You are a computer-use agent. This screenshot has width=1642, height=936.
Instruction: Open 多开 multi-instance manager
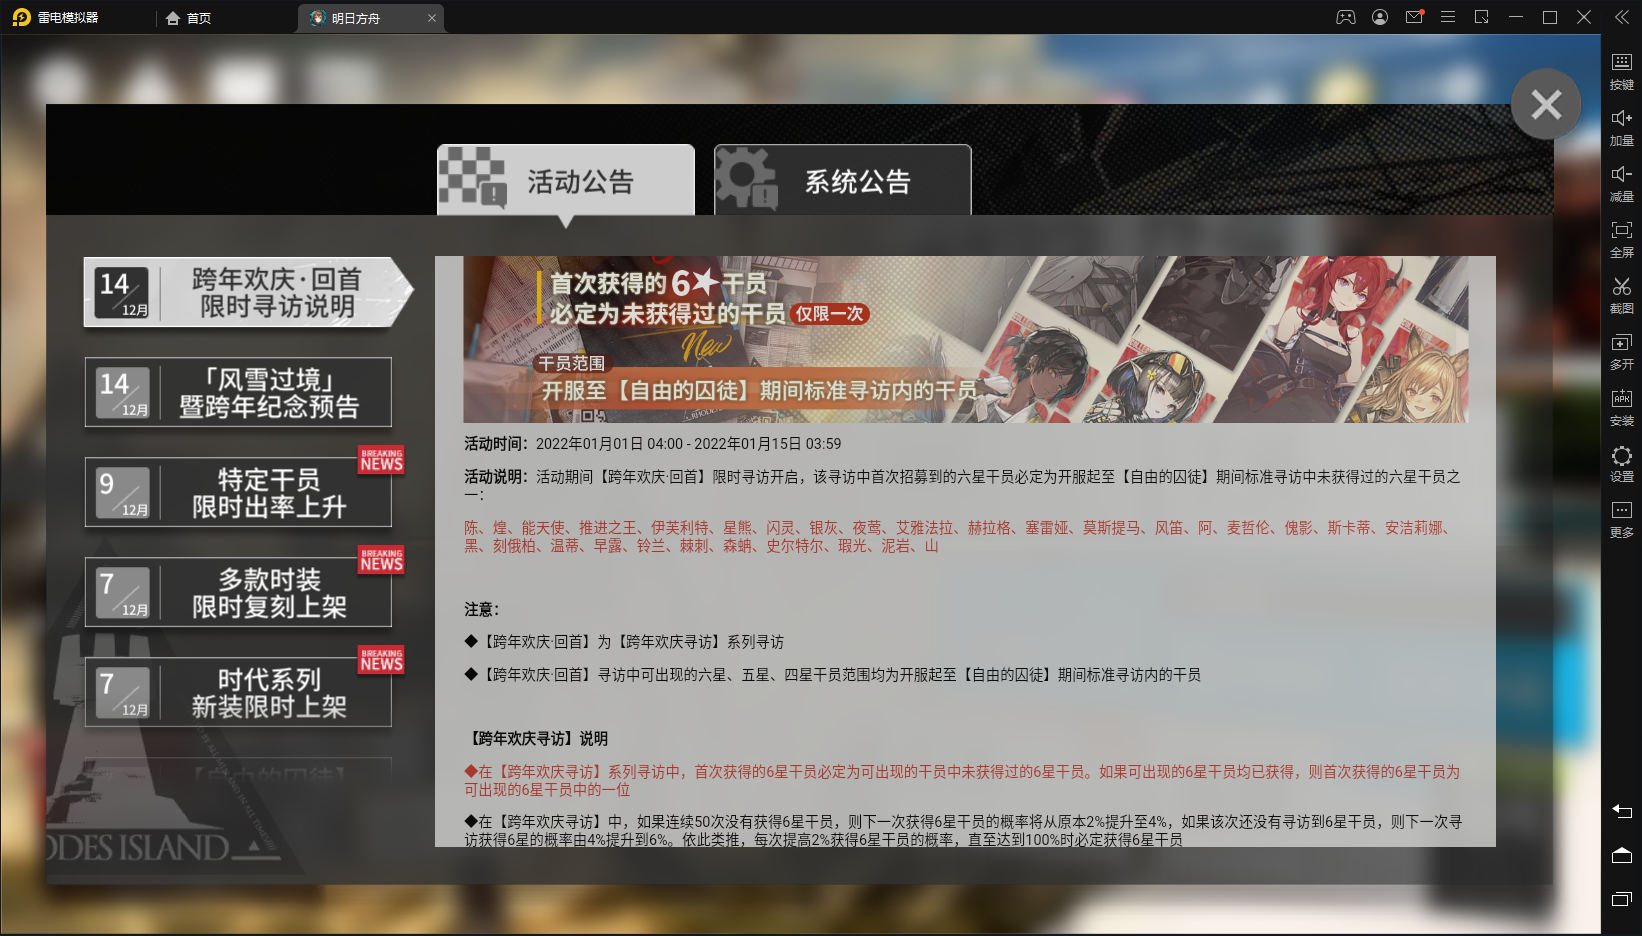coord(1622,352)
